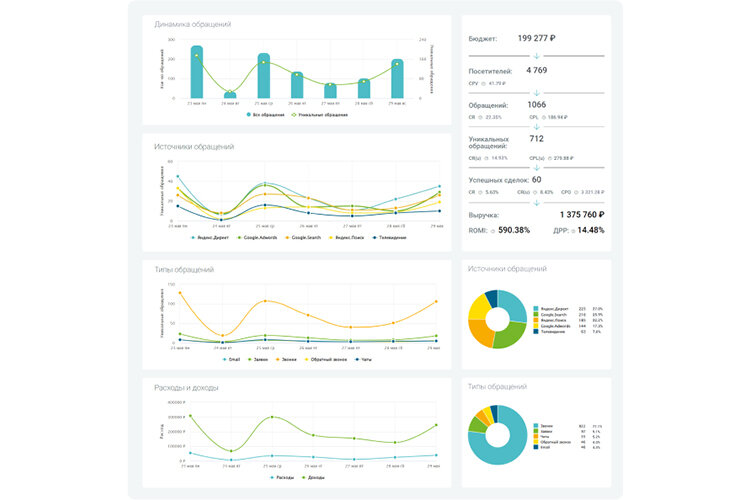Screen dimensions: 750x500
Task: Click the info icon beside CR(u) 14.93%
Action: (x=486, y=158)
